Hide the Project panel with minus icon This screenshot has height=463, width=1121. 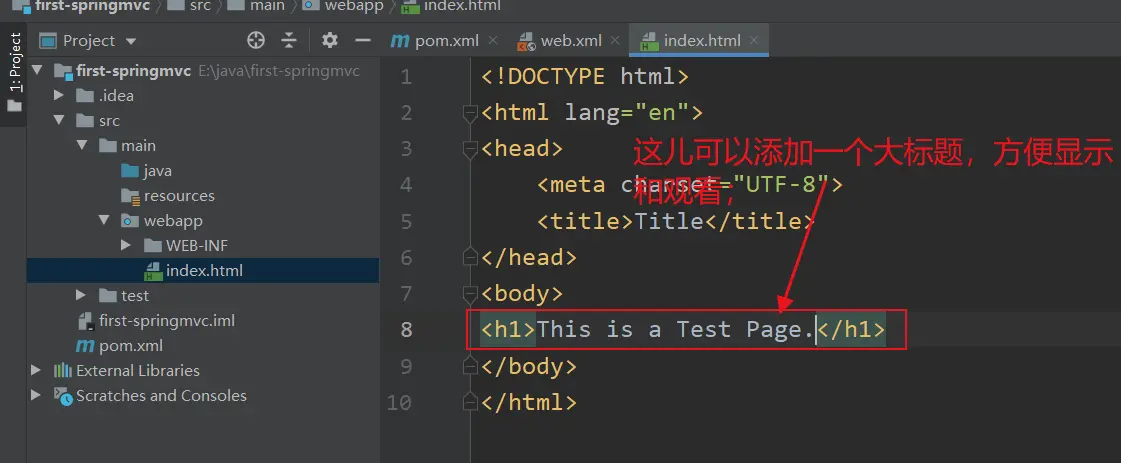coord(363,41)
